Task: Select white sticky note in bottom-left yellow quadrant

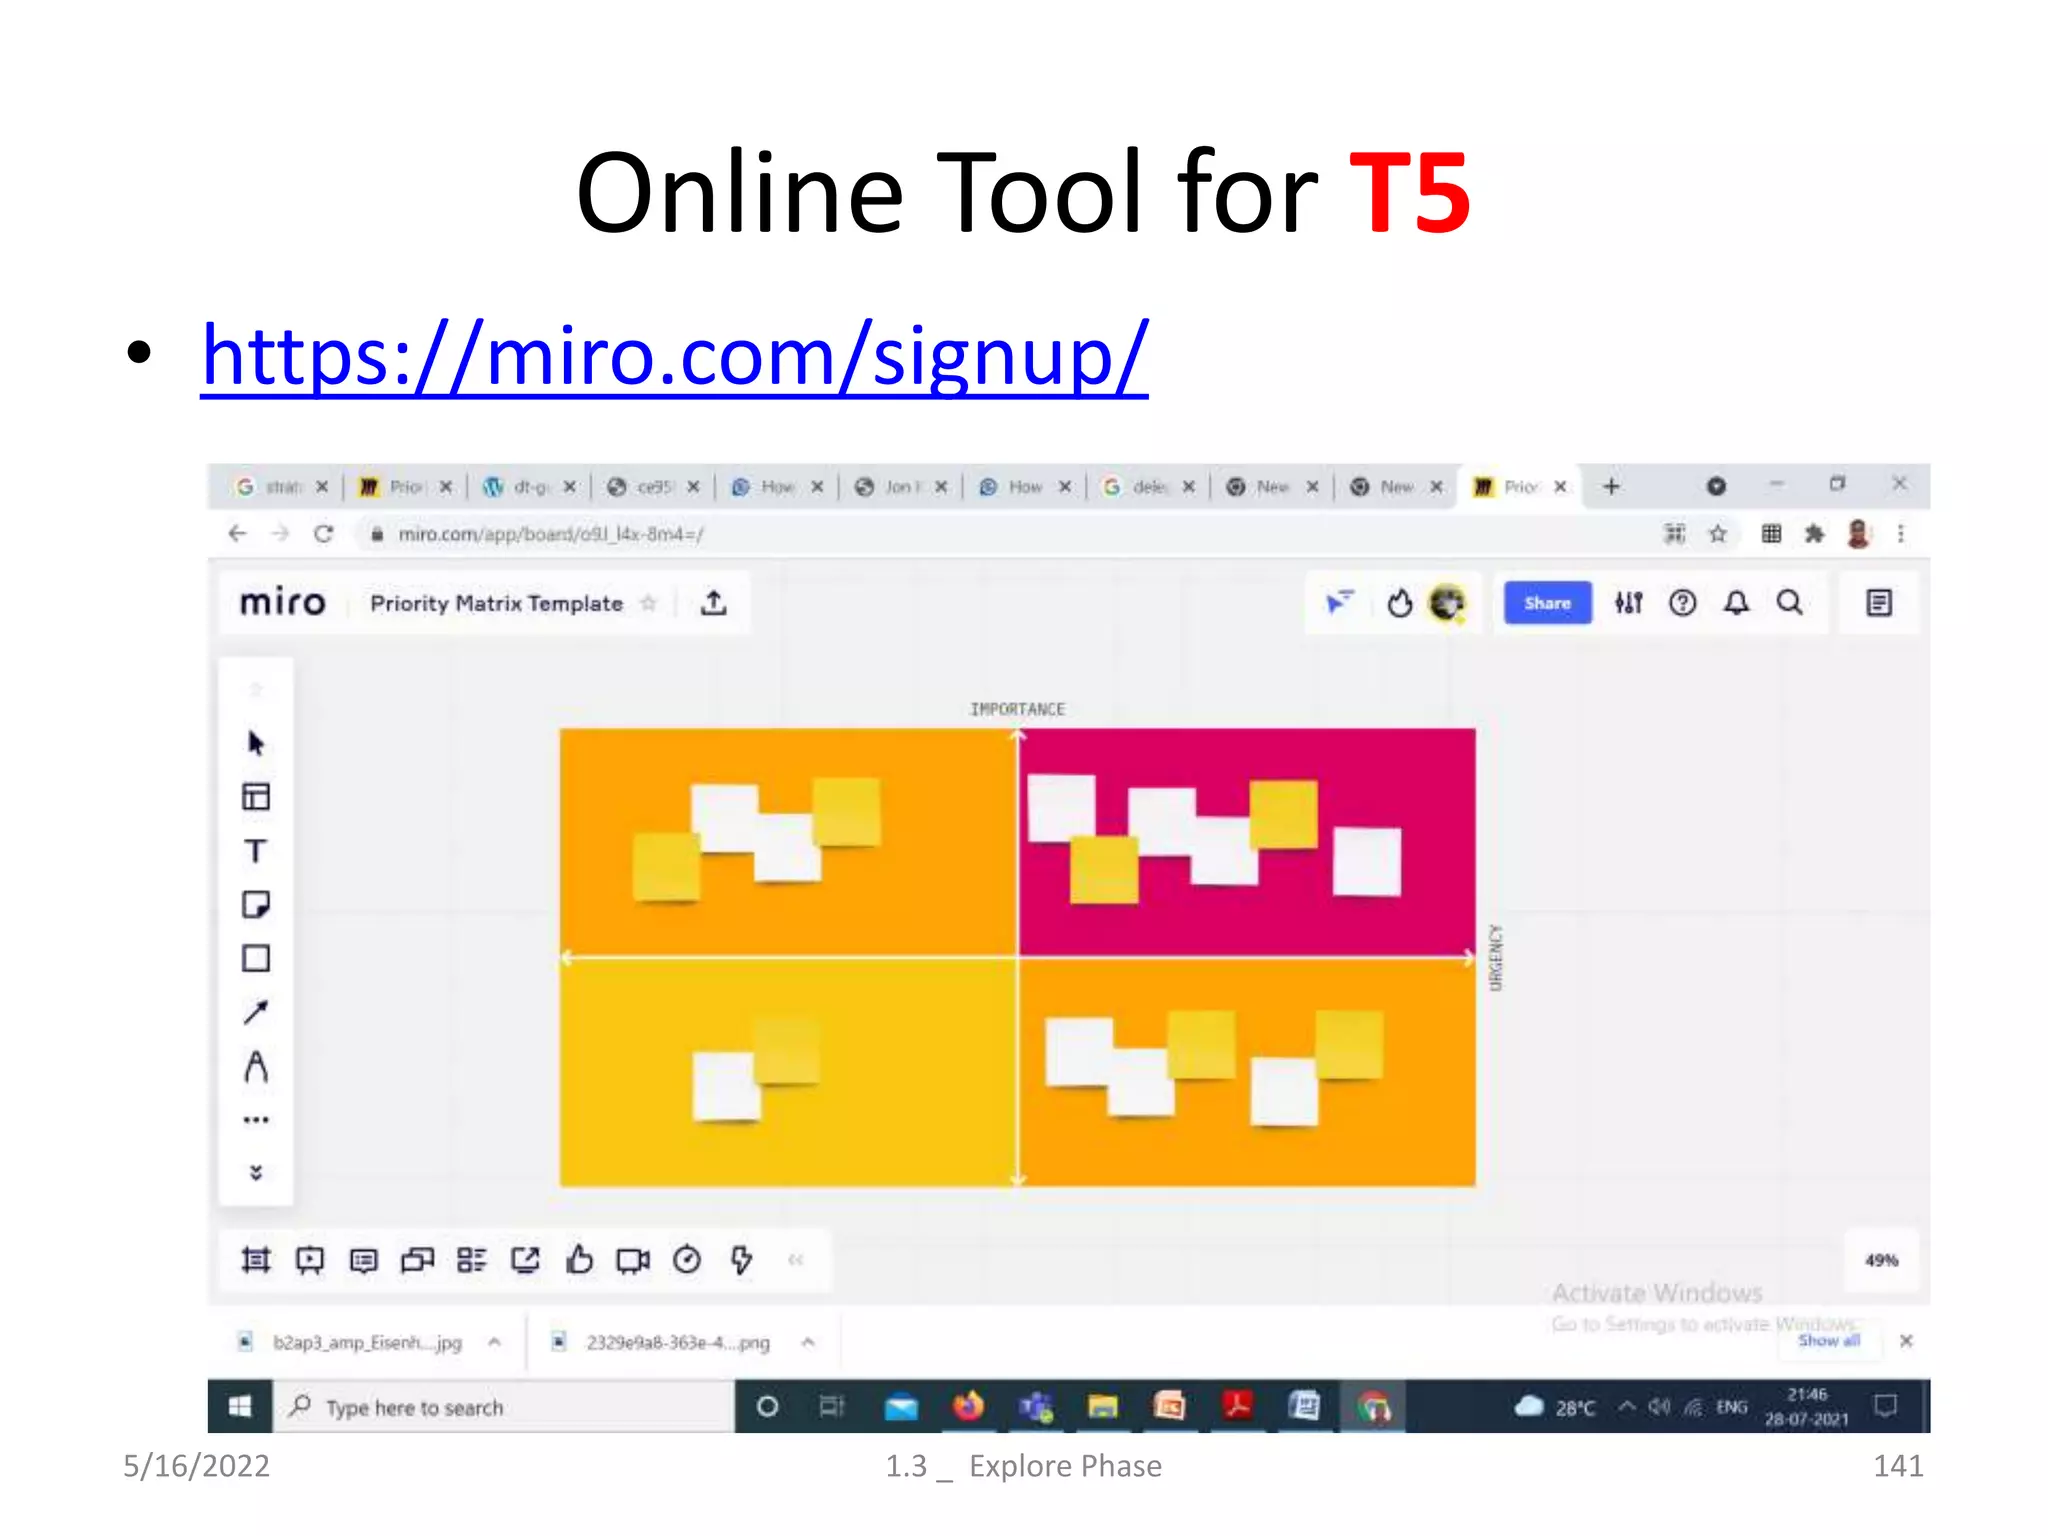Action: click(x=725, y=1086)
